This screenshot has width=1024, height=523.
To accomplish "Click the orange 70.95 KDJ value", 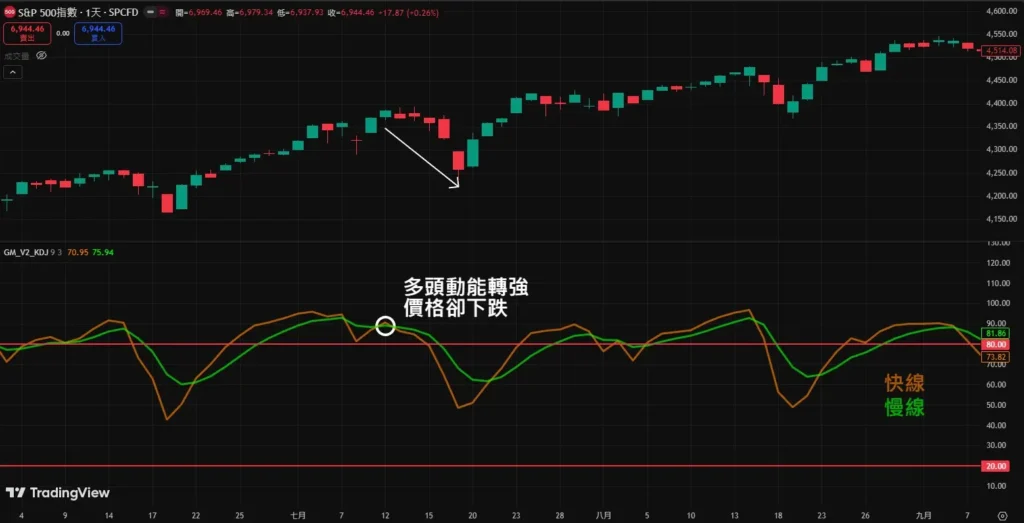I will coord(78,251).
